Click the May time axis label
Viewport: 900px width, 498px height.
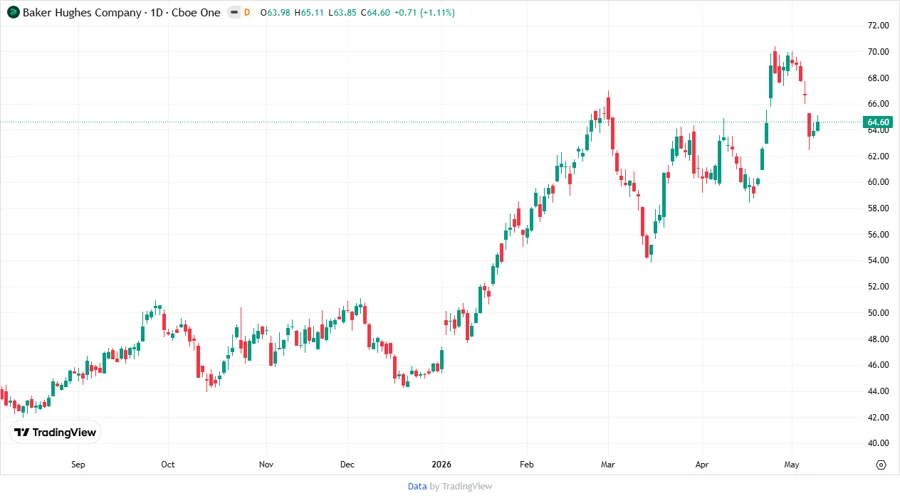tap(792, 464)
